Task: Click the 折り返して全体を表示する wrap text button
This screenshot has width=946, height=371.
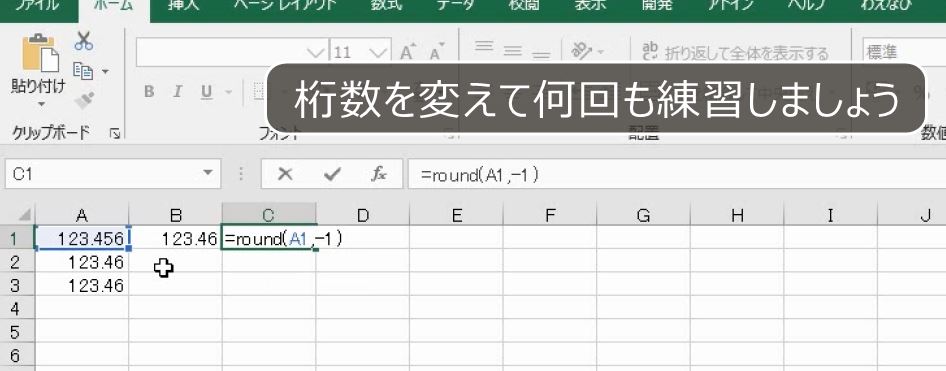Action: 735,52
